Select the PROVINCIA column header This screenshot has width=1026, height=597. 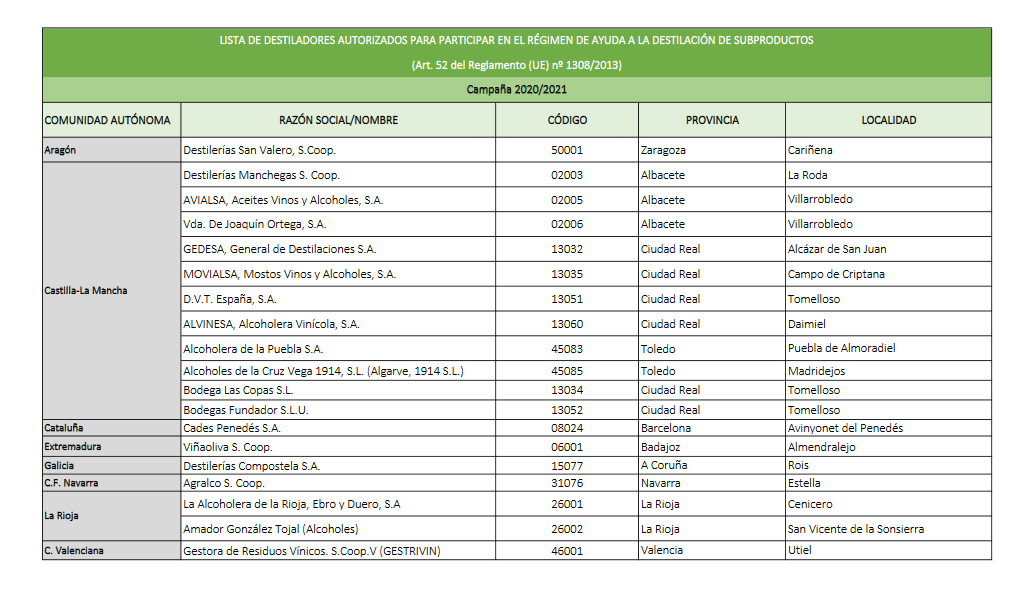click(712, 120)
